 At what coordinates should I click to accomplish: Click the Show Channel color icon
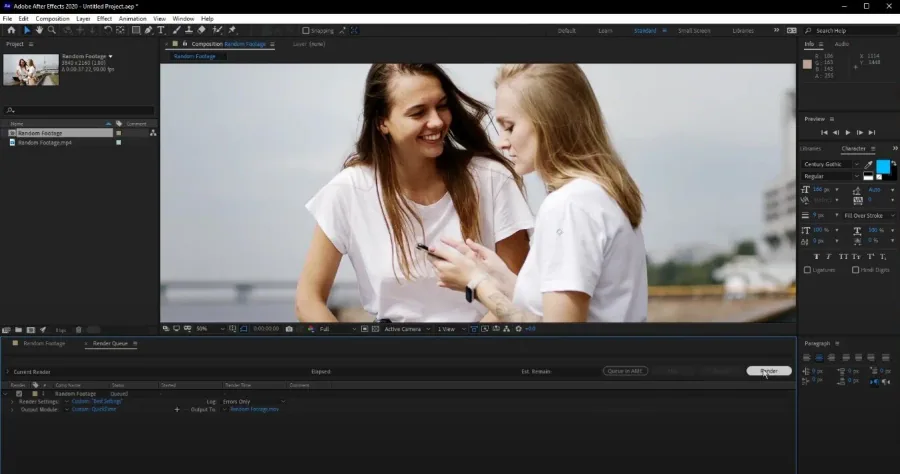click(x=311, y=329)
